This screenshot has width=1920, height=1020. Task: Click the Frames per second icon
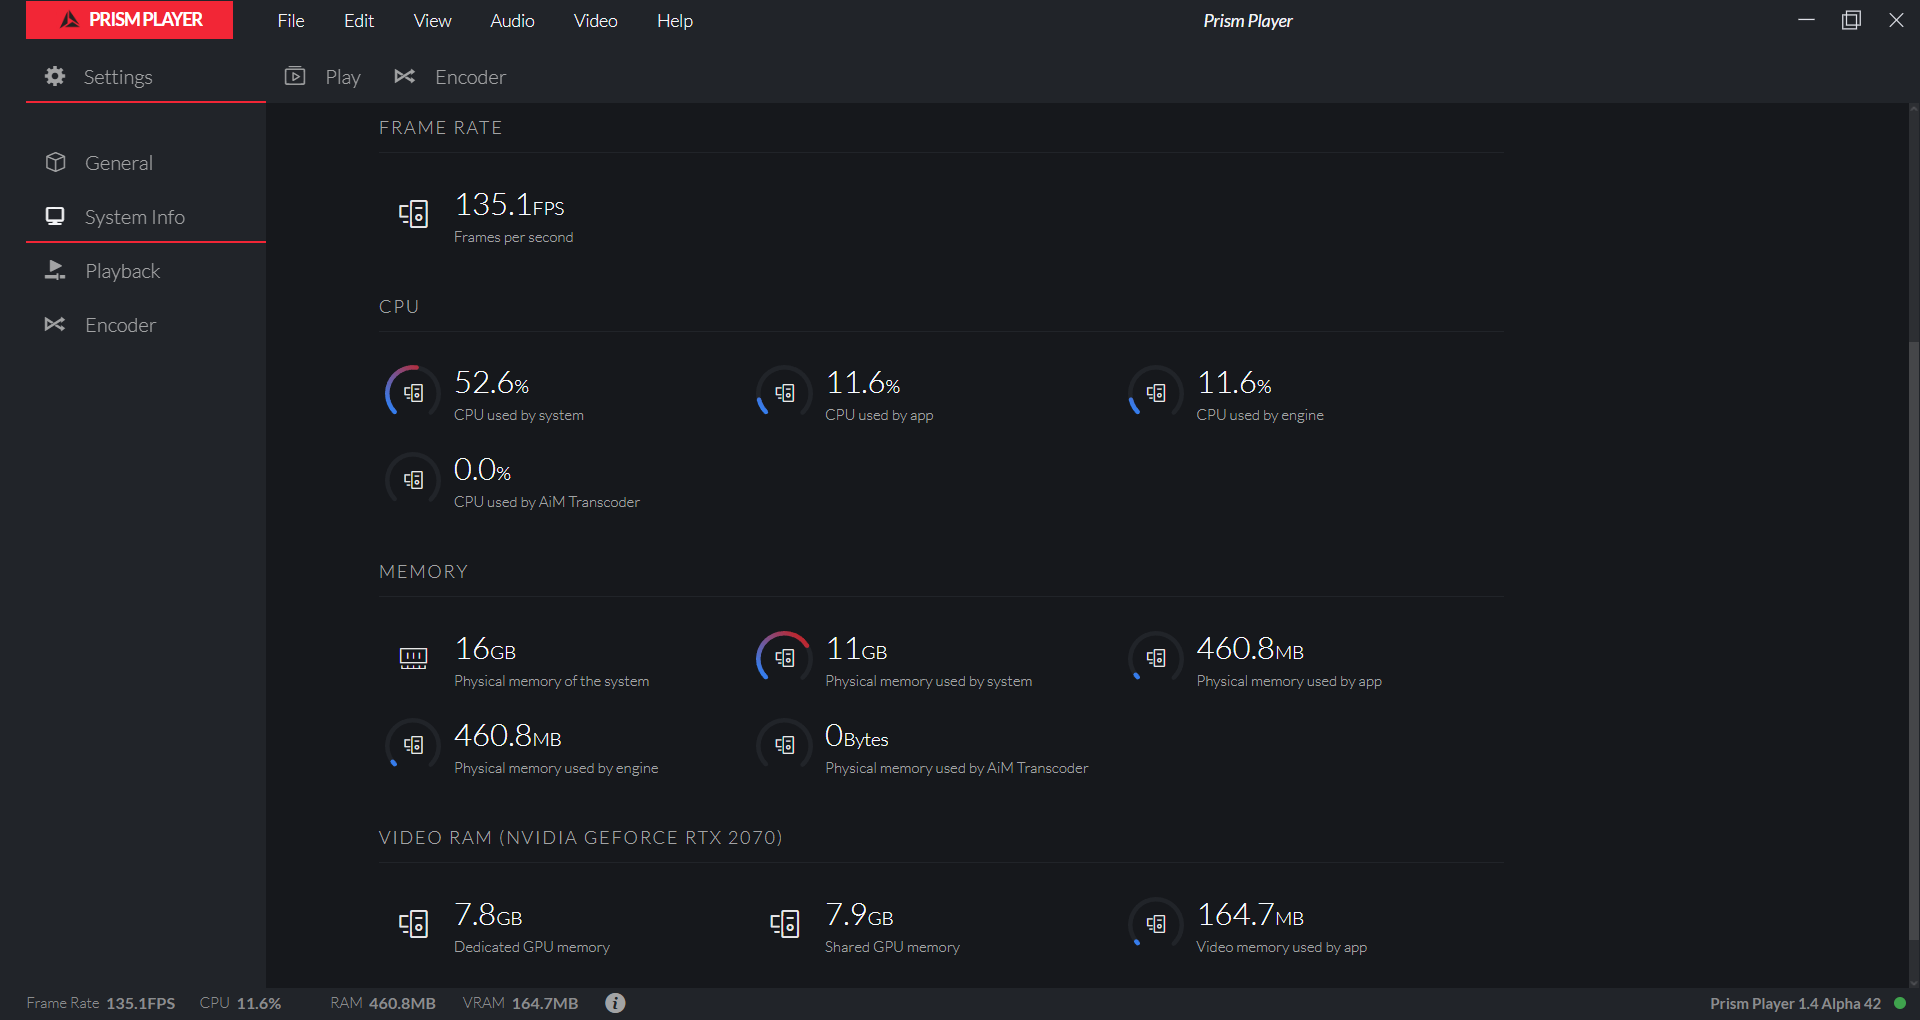click(413, 213)
